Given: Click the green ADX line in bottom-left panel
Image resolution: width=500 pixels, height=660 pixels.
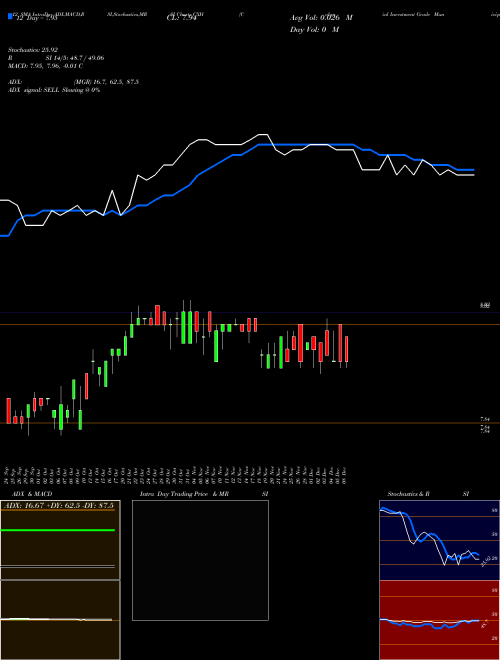Looking at the screenshot, I should click(58, 530).
